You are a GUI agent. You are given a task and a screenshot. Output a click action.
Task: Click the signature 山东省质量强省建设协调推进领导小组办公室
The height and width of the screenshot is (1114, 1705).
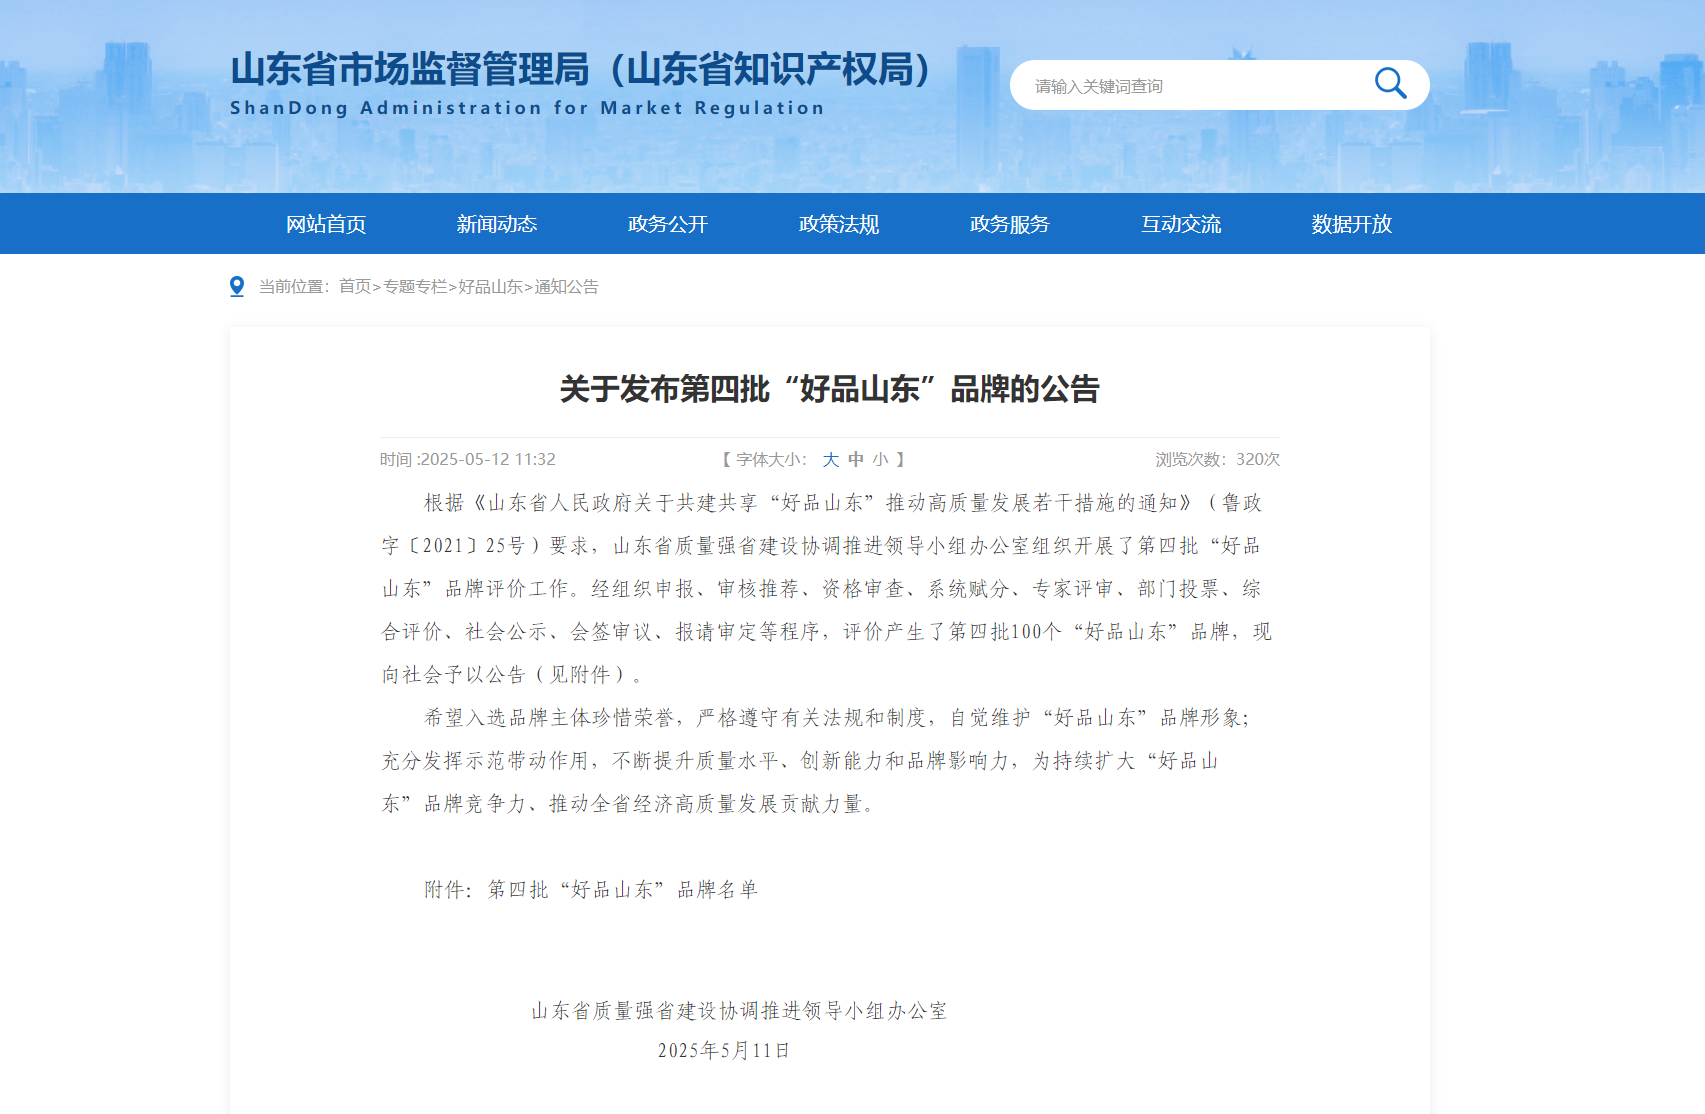[739, 1011]
